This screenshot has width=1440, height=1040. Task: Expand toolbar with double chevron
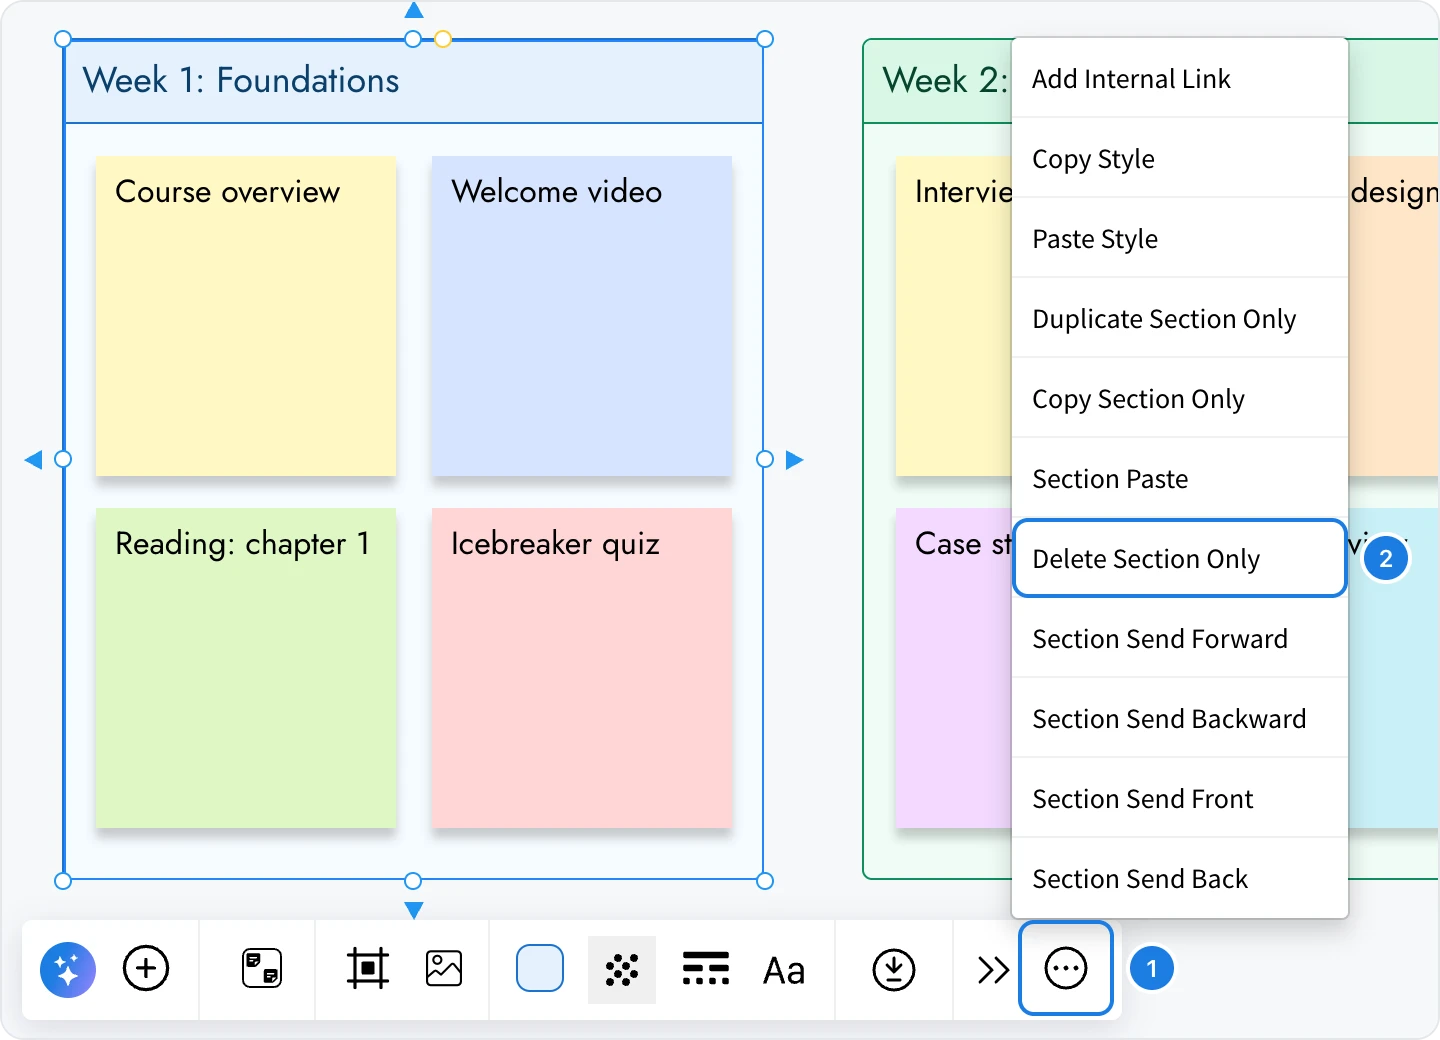tap(993, 970)
